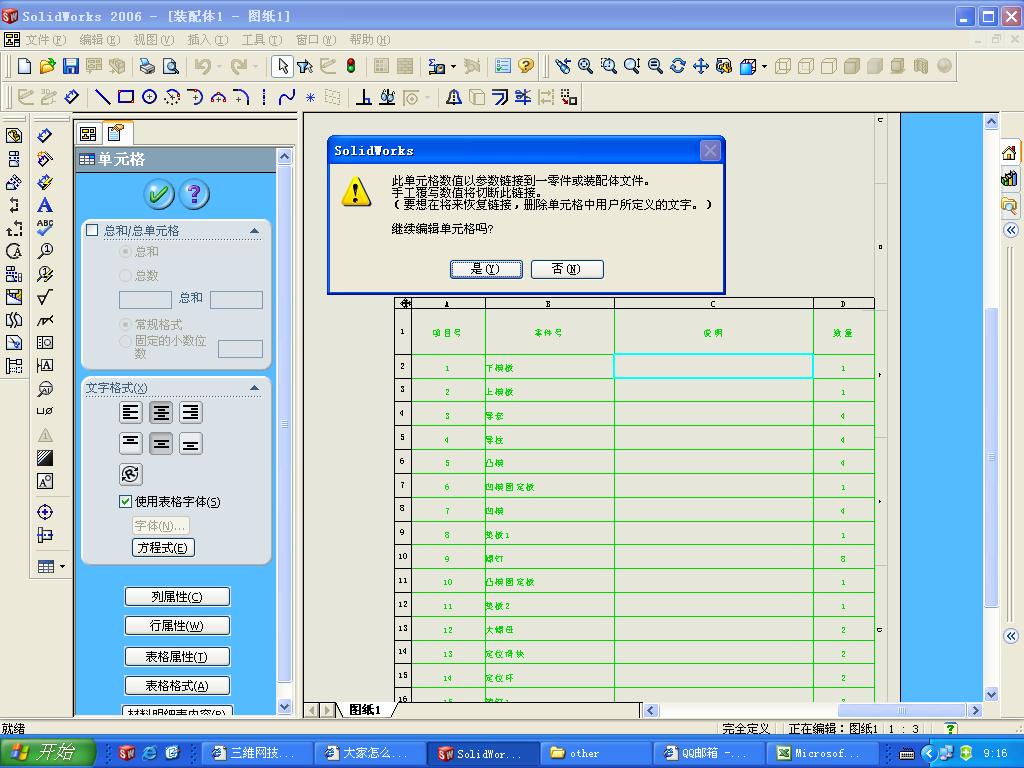Viewport: 1024px width, 768px height.
Task: Click the yellow question mark Help icon
Action: click(526, 66)
